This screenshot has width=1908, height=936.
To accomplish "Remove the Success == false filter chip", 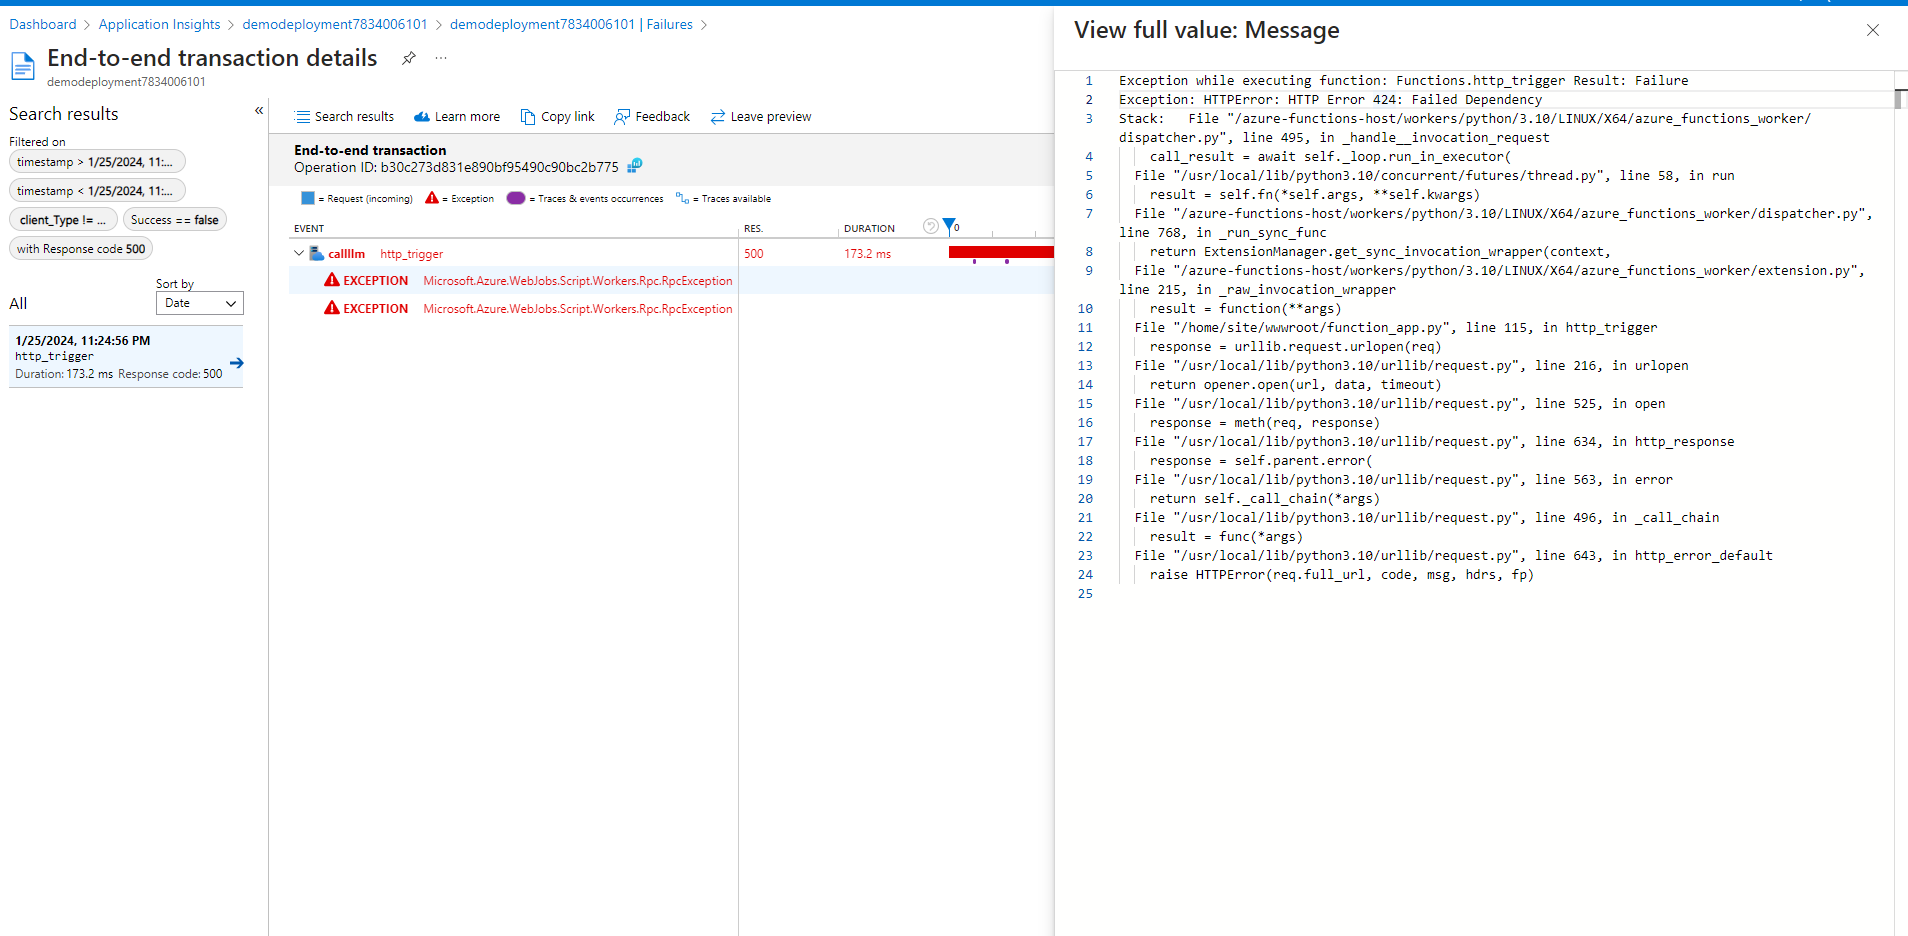I will pyautogui.click(x=174, y=219).
